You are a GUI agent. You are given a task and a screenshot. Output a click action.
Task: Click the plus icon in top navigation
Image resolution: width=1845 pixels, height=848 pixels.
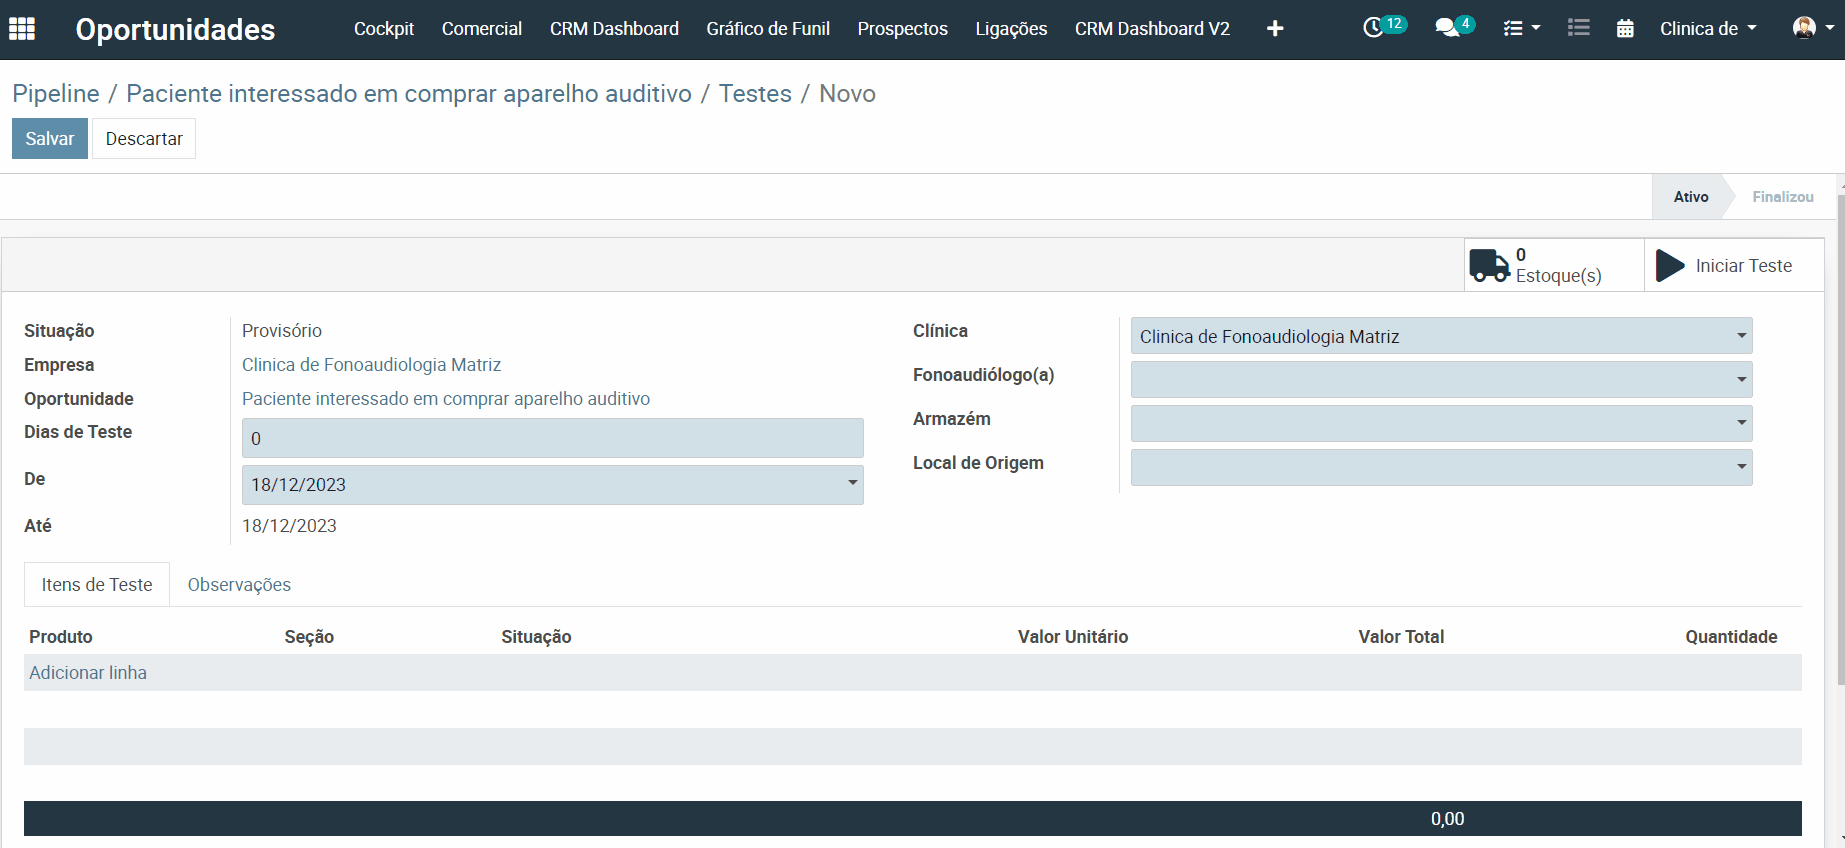1274,29
